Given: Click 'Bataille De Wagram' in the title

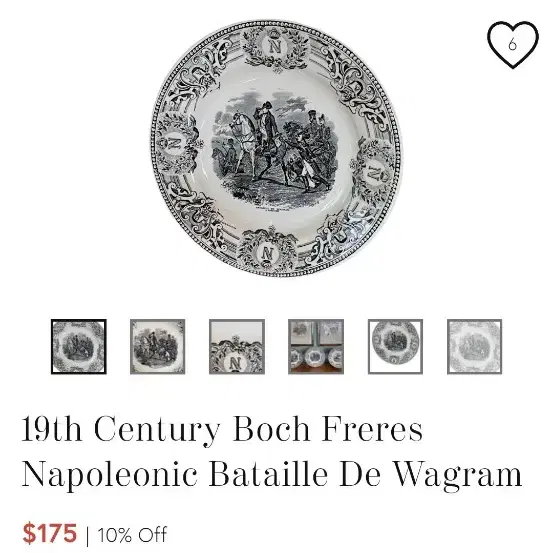Looking at the screenshot, I should 365,475.
